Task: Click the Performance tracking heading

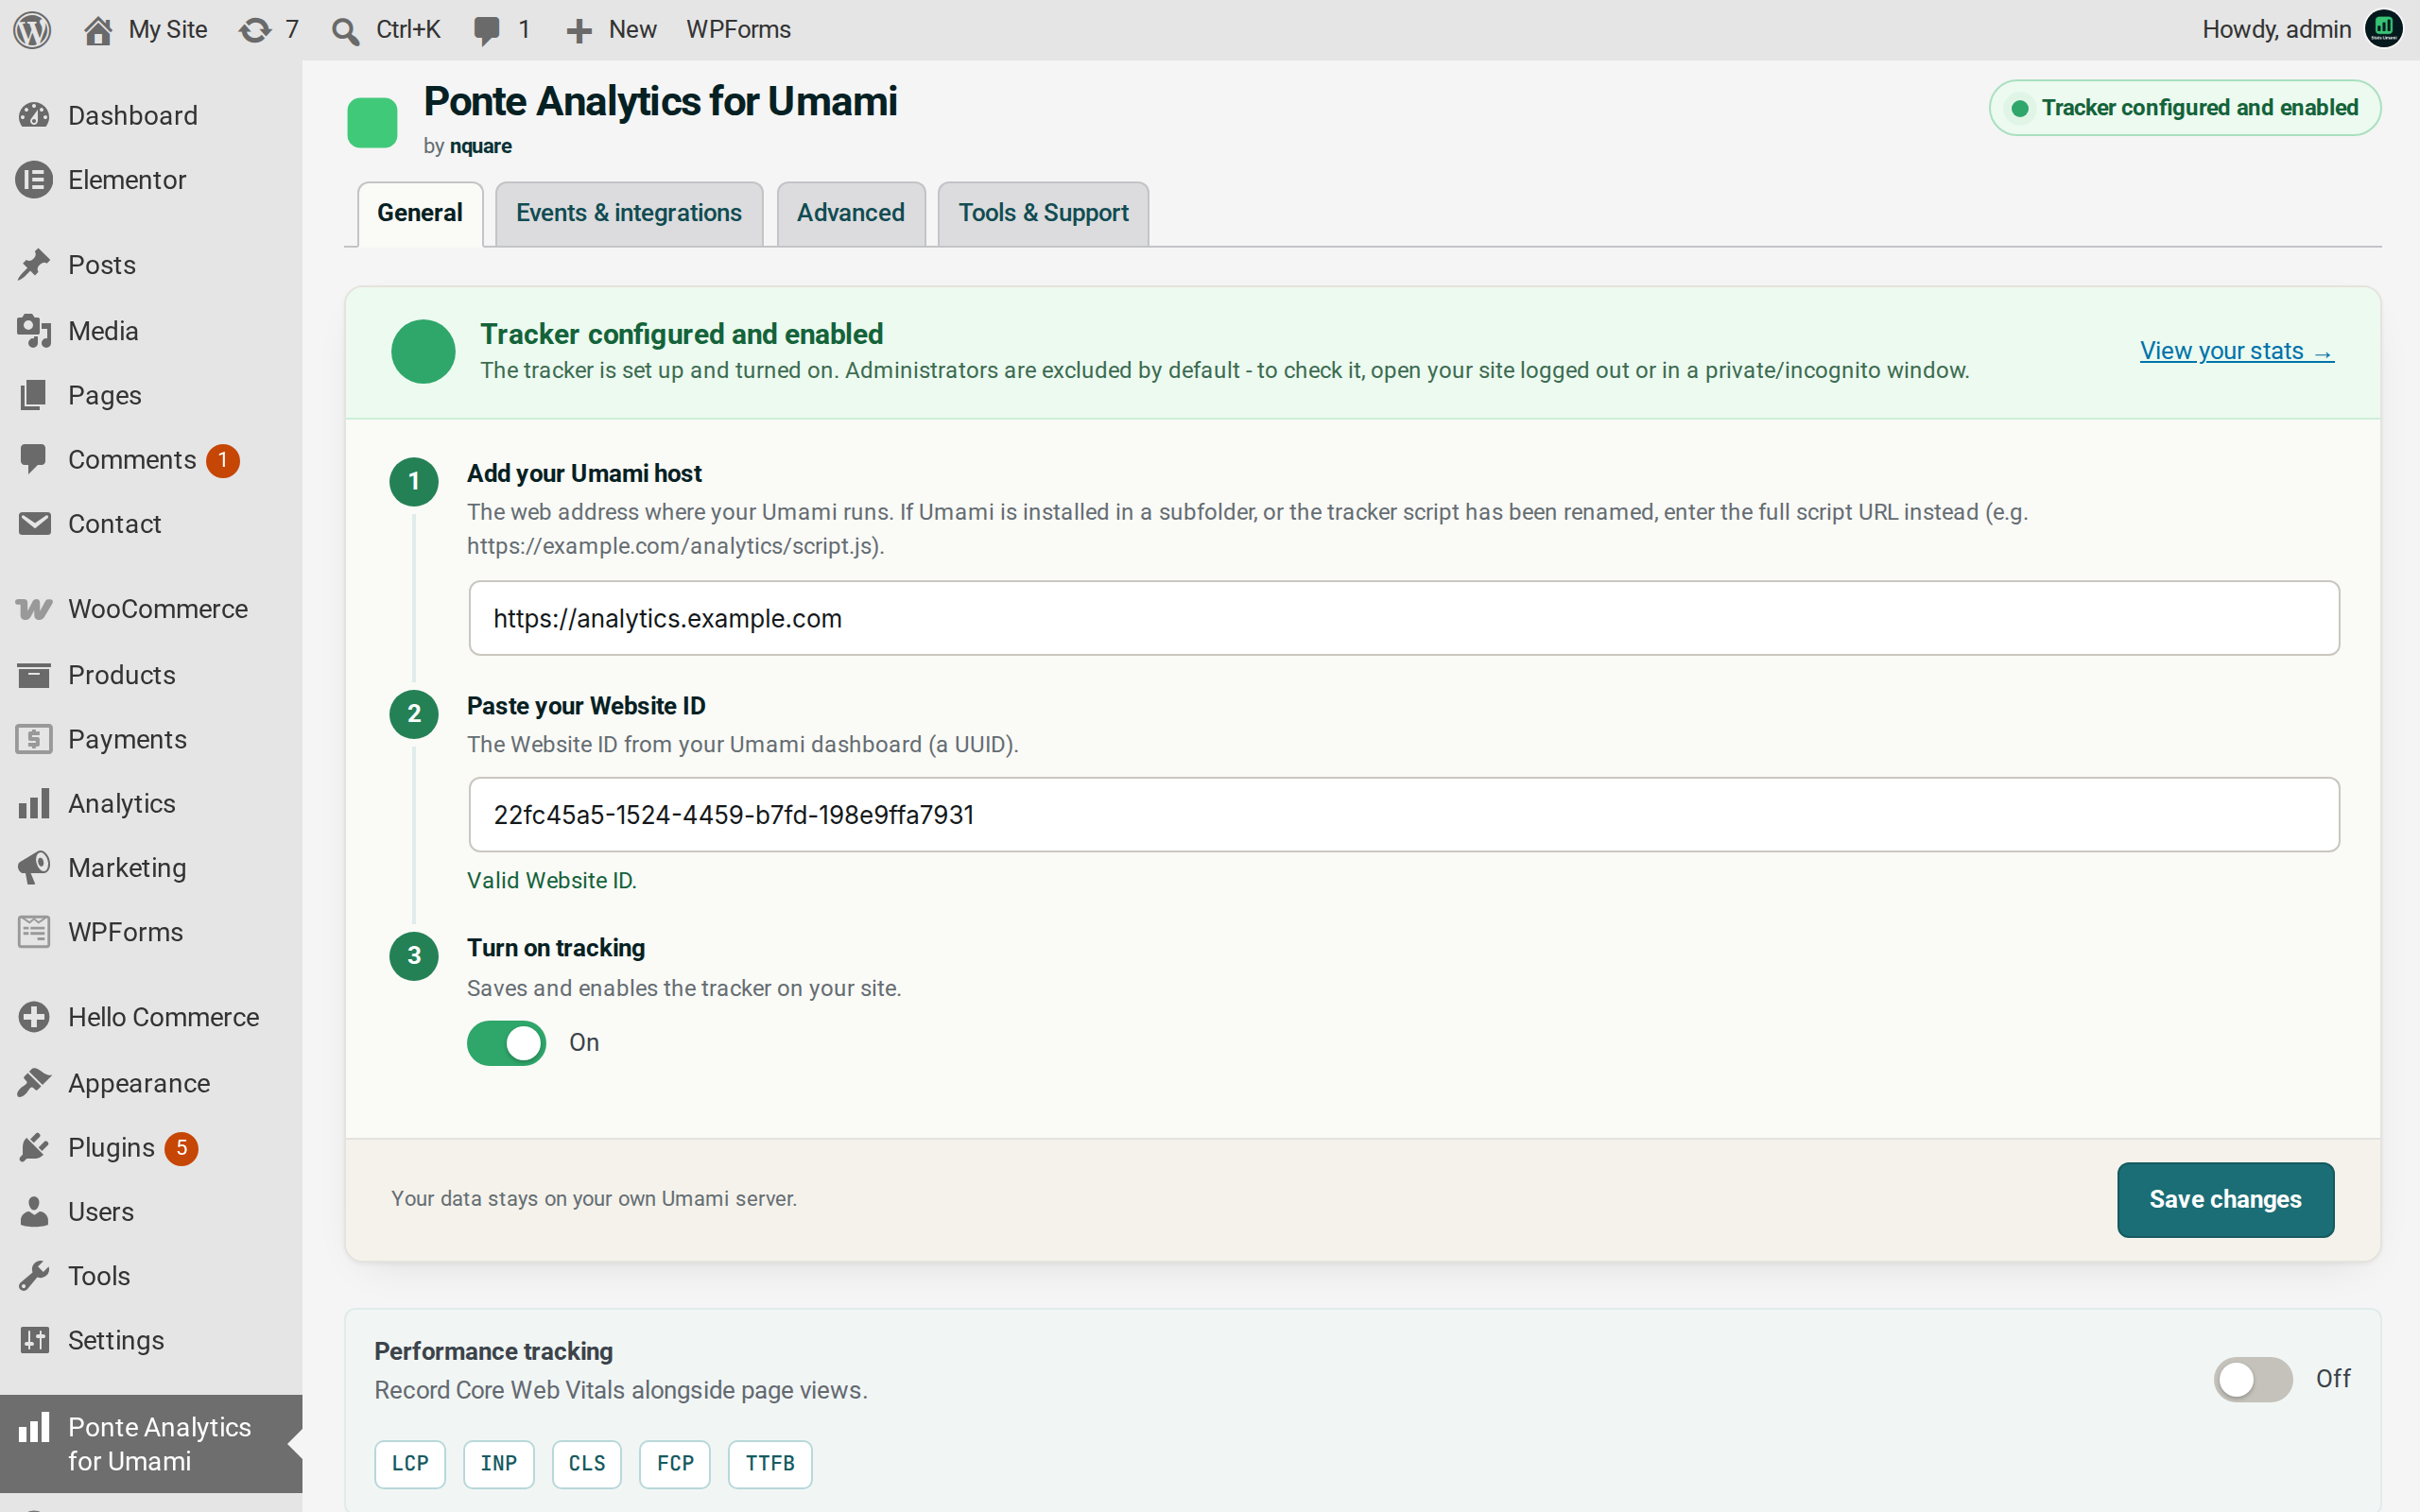Action: [493, 1351]
